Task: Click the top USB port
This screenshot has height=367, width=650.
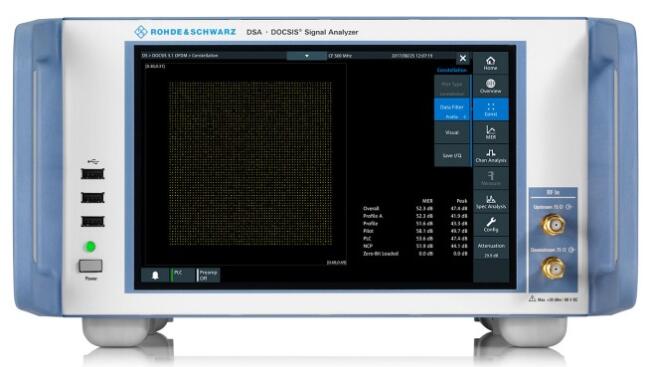Action: tap(92, 174)
